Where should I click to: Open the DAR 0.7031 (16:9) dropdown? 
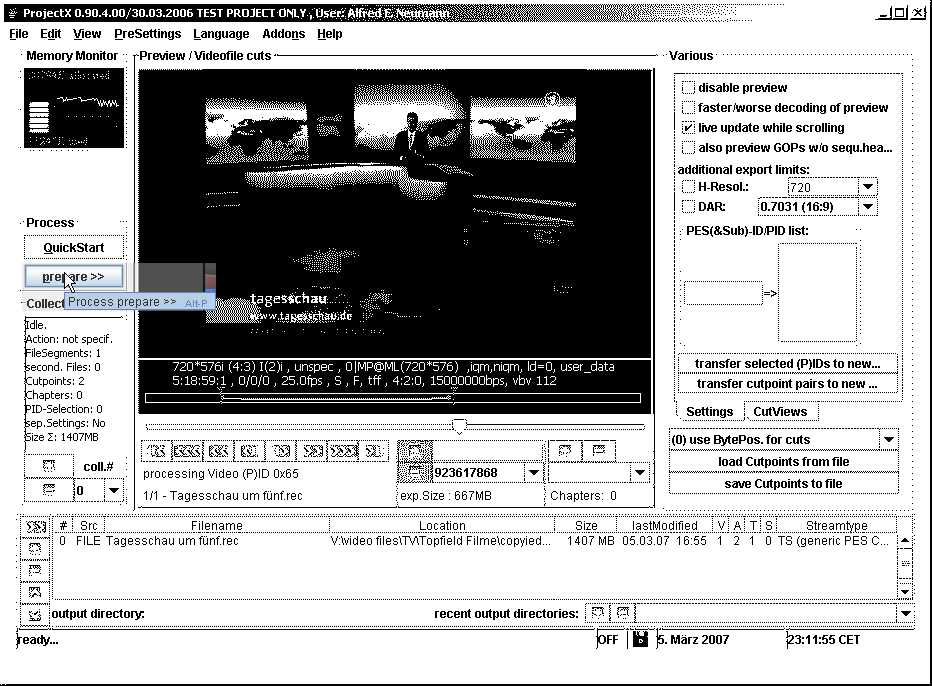click(x=867, y=207)
